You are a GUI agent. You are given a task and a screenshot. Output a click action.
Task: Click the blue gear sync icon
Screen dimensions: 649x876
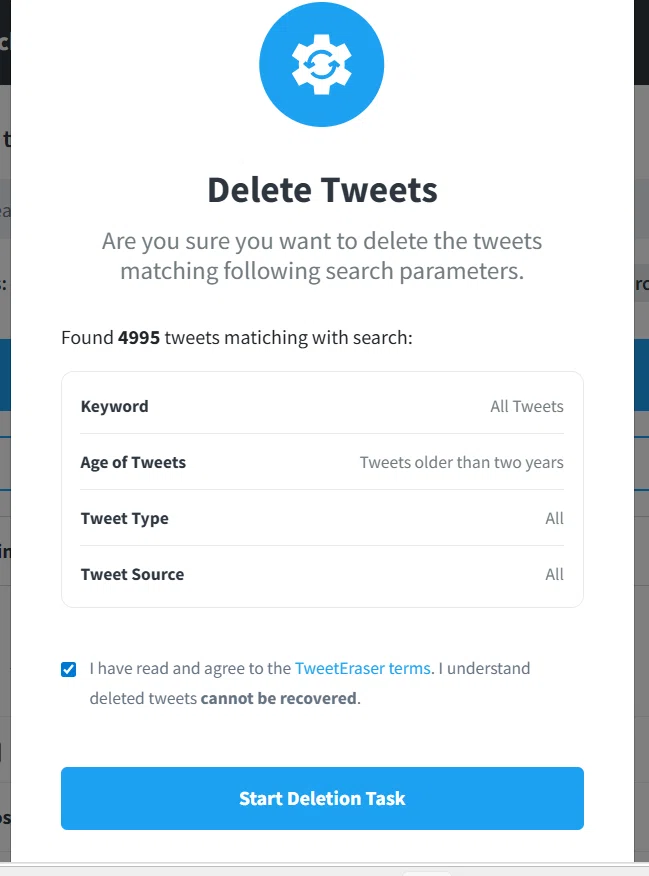[322, 64]
